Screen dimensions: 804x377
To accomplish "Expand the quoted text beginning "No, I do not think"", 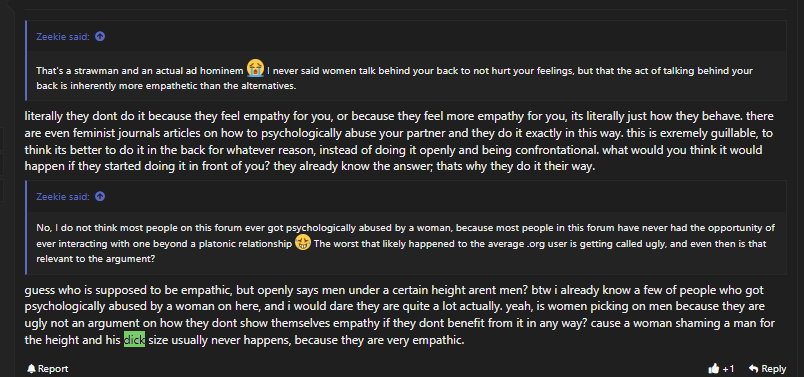I will [406, 243].
